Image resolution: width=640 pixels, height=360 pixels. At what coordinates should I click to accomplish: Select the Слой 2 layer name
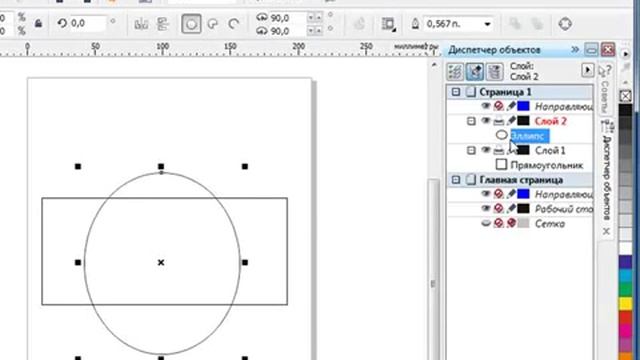click(551, 121)
